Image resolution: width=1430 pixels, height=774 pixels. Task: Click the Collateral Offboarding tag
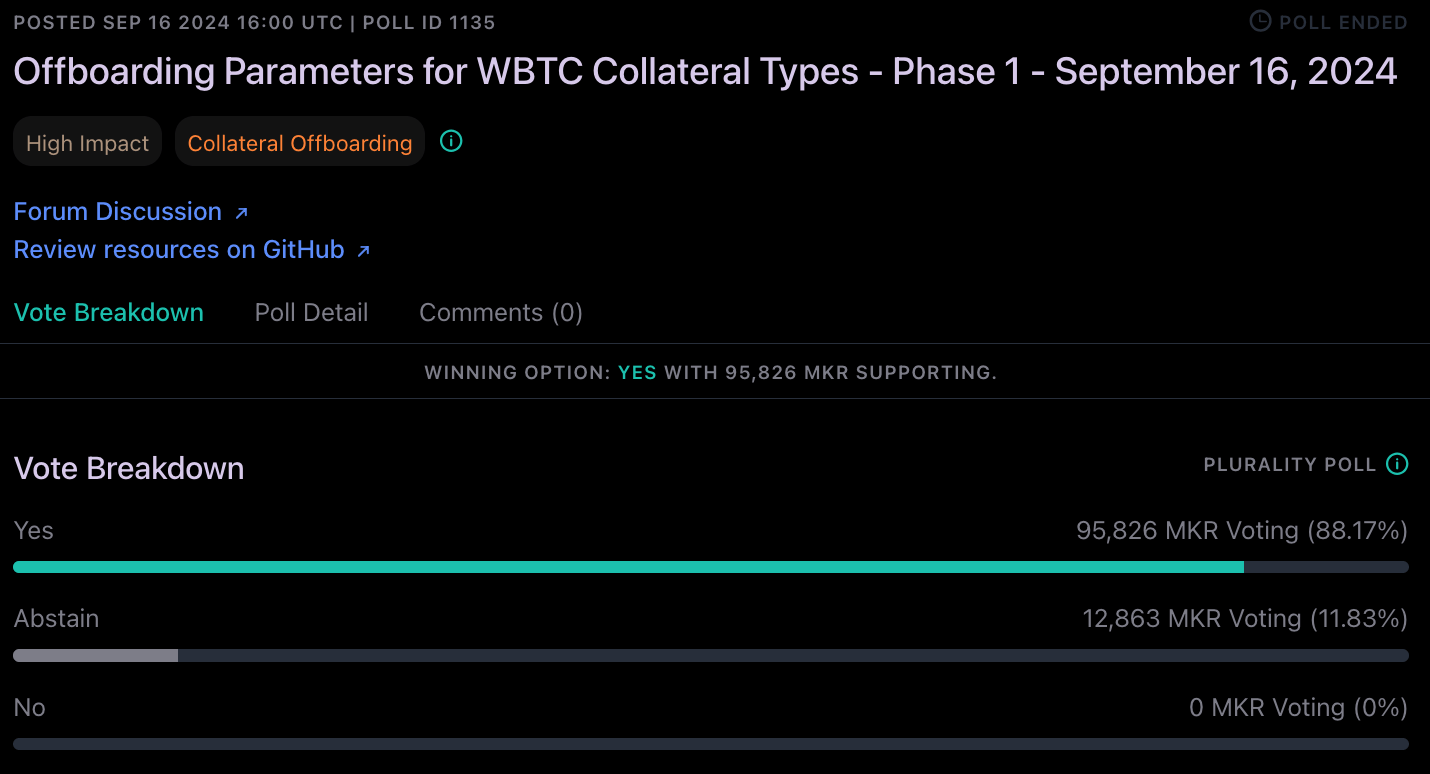300,143
